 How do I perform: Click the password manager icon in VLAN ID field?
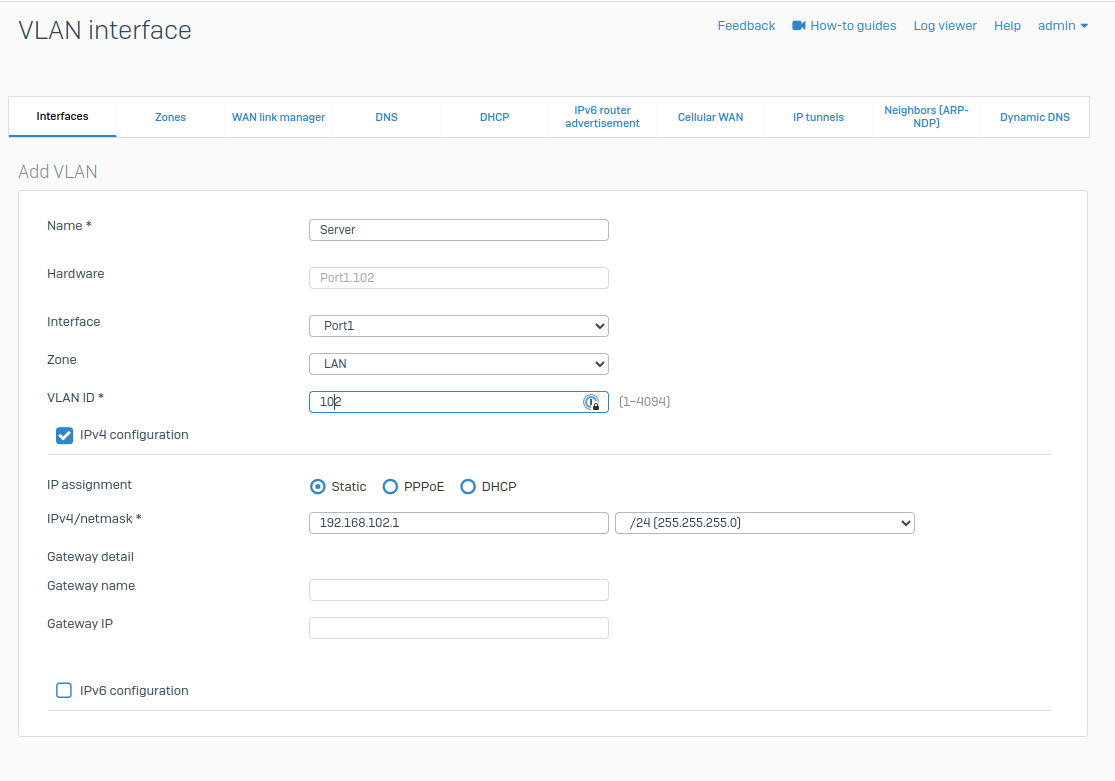(x=591, y=402)
